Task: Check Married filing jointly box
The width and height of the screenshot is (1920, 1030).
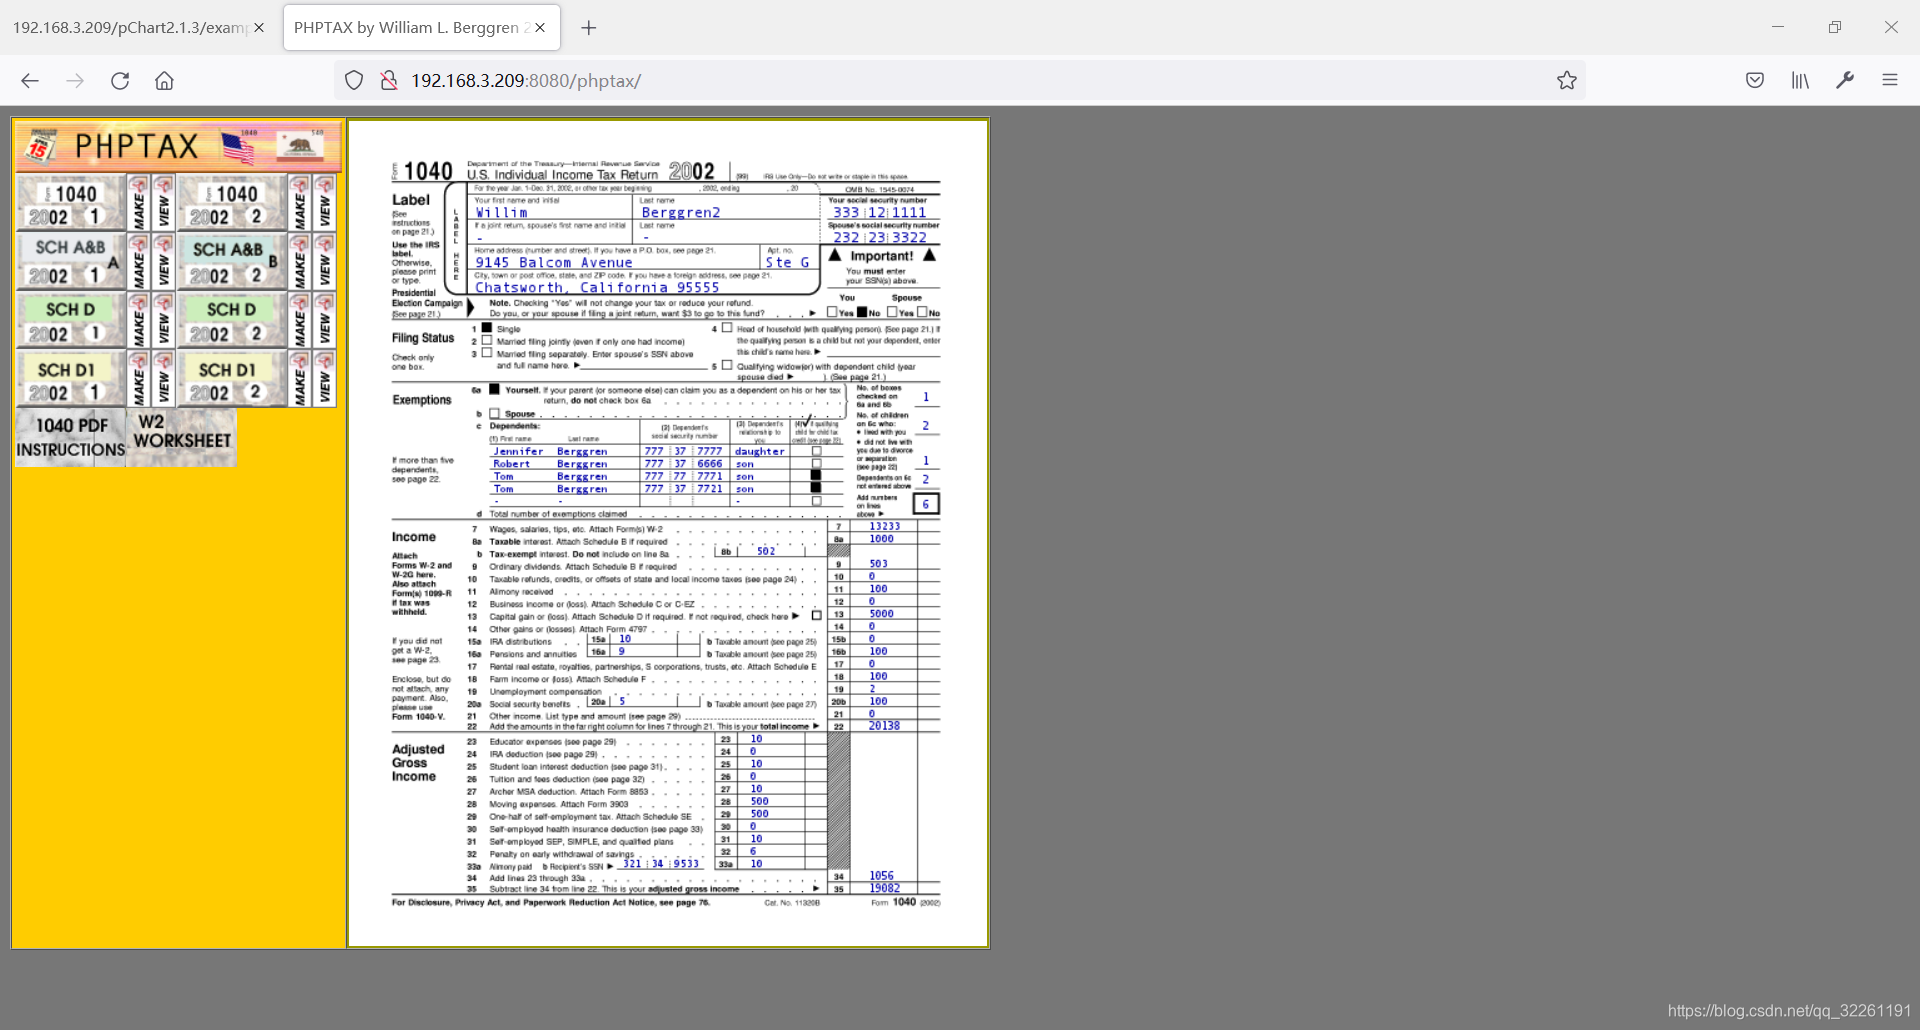Action: click(x=487, y=340)
